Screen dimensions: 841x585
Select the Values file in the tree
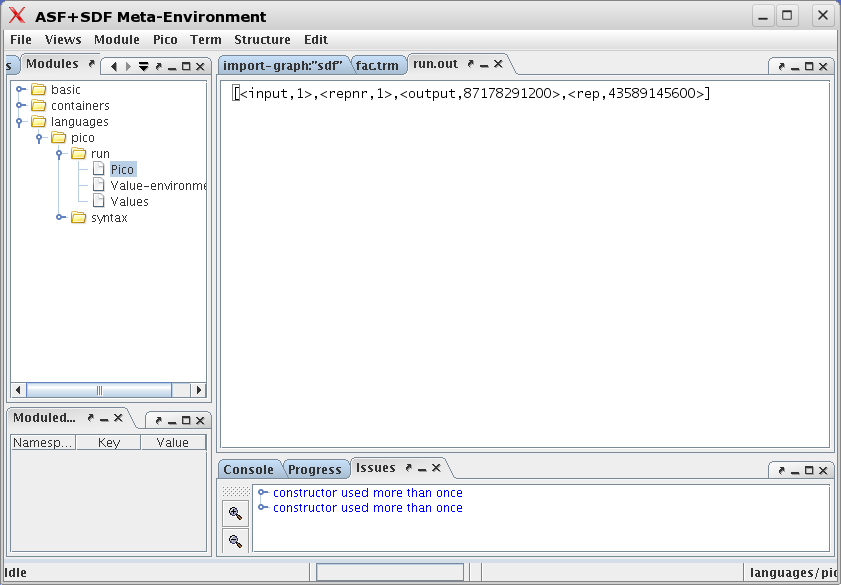[130, 200]
